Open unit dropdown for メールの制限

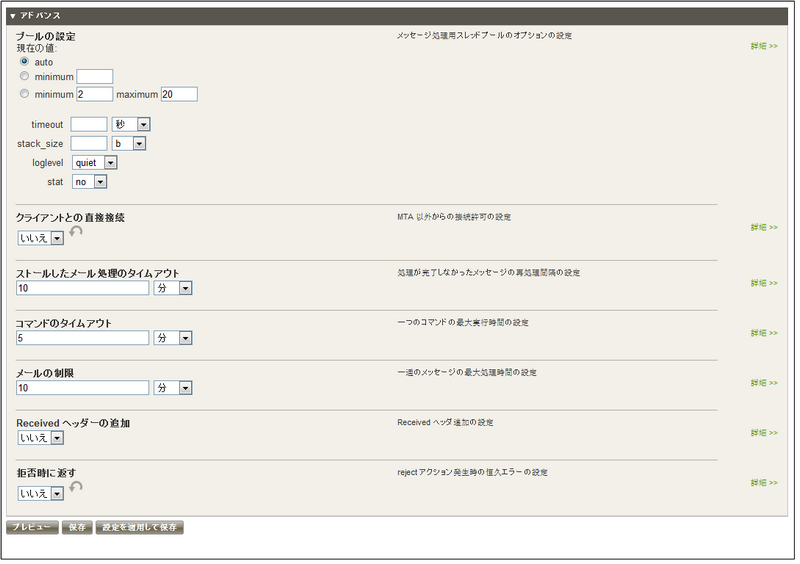coord(173,388)
